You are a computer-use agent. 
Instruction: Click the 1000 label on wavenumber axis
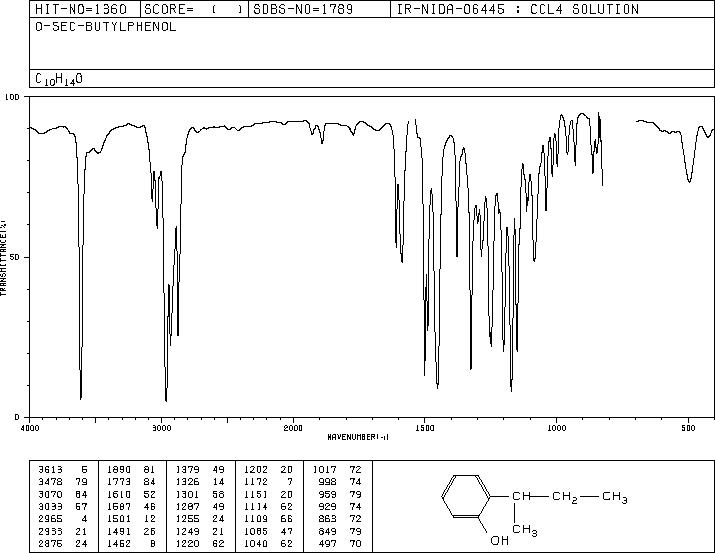(556, 428)
